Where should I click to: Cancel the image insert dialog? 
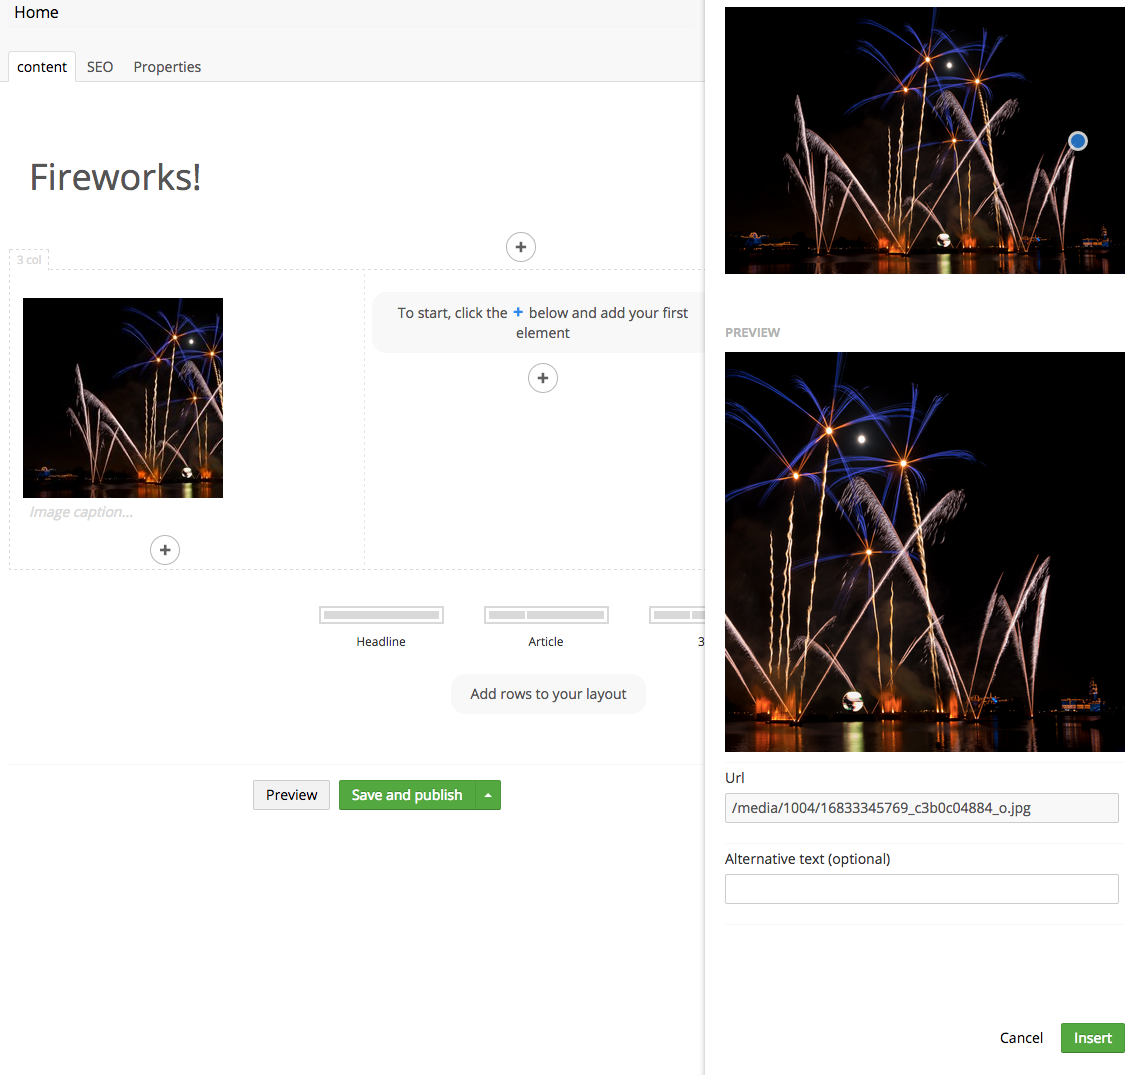[1021, 1038]
